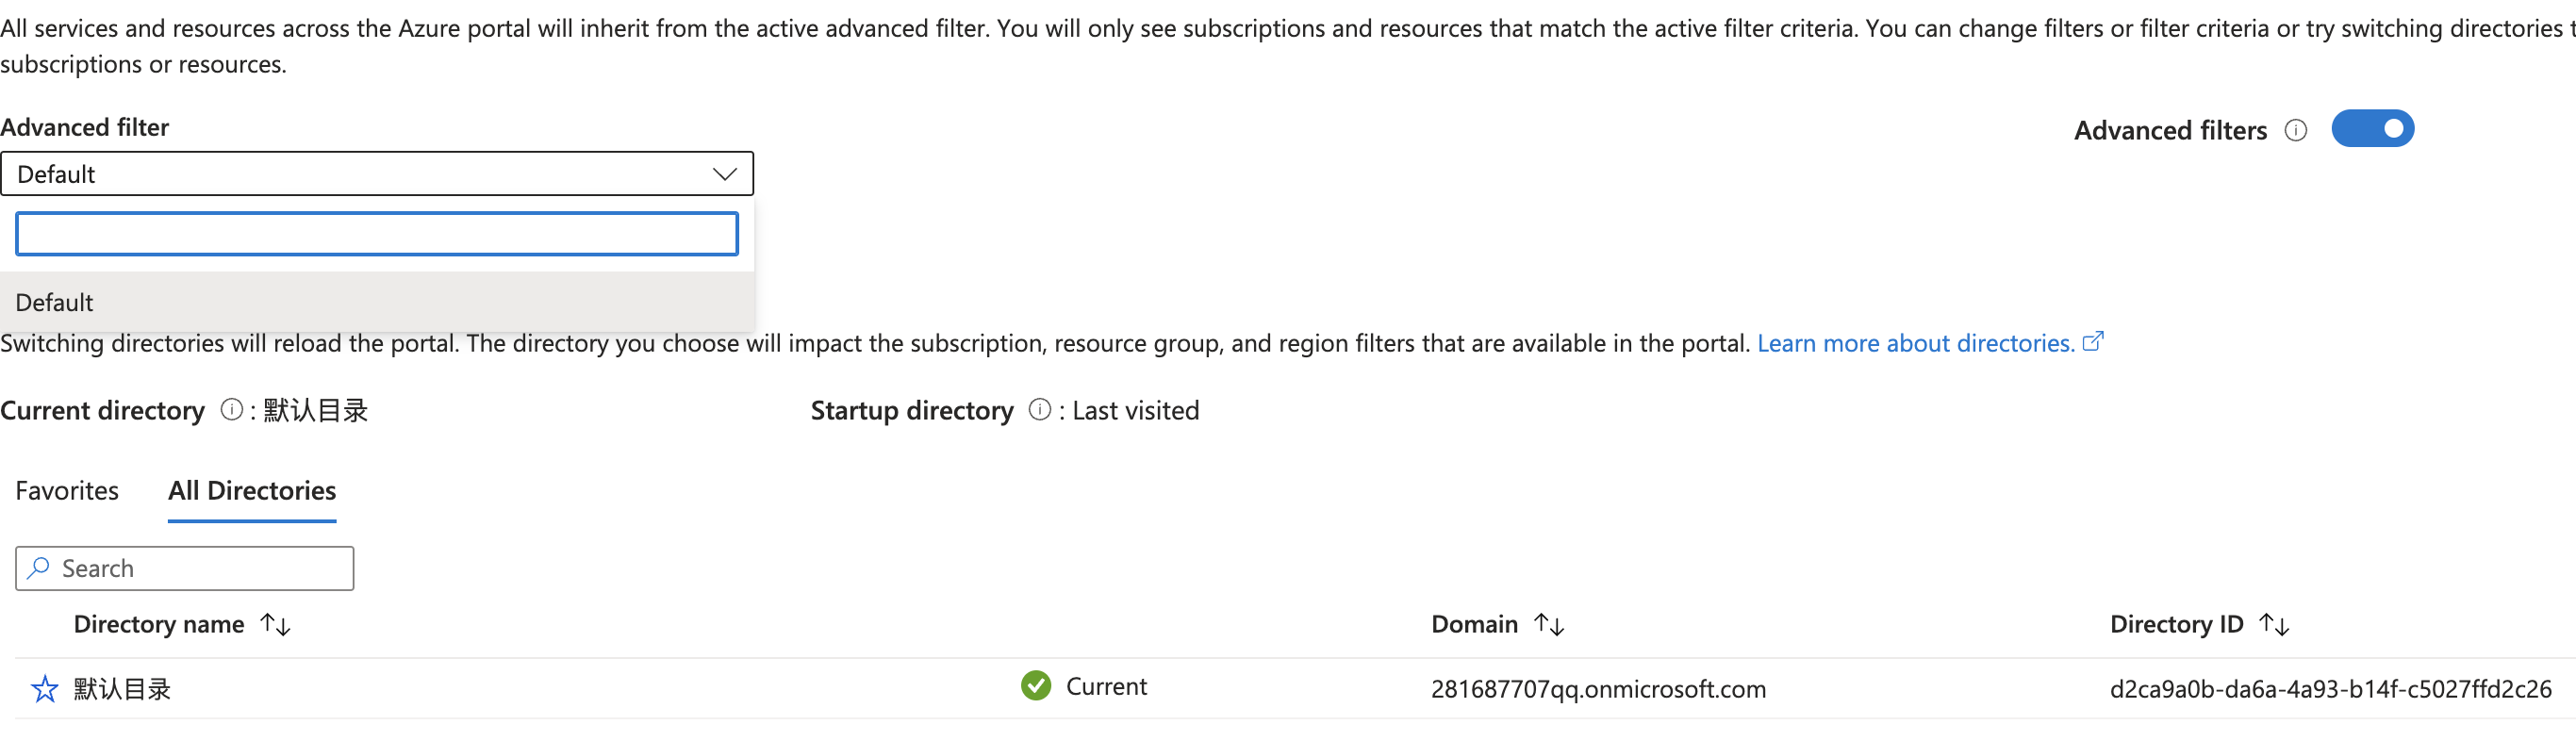Switch to the All Directories tab

pos(251,490)
